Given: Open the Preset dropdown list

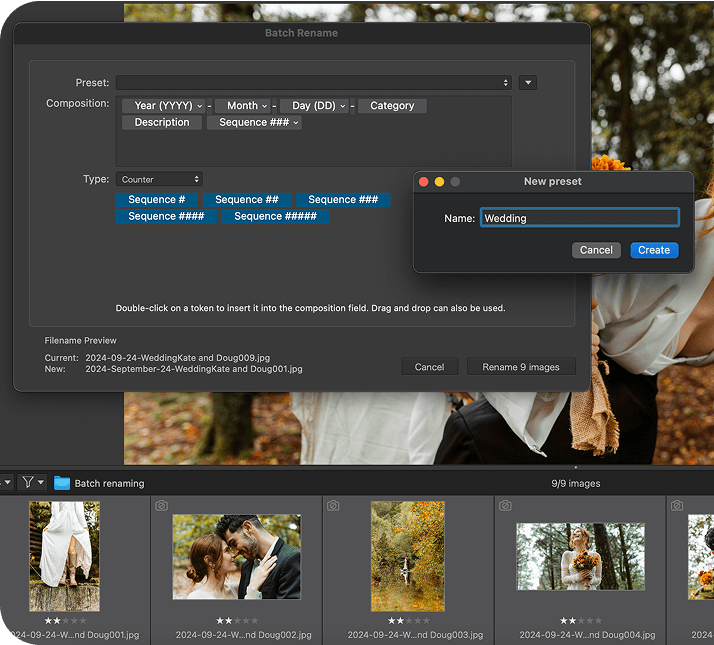Looking at the screenshot, I should 314,83.
